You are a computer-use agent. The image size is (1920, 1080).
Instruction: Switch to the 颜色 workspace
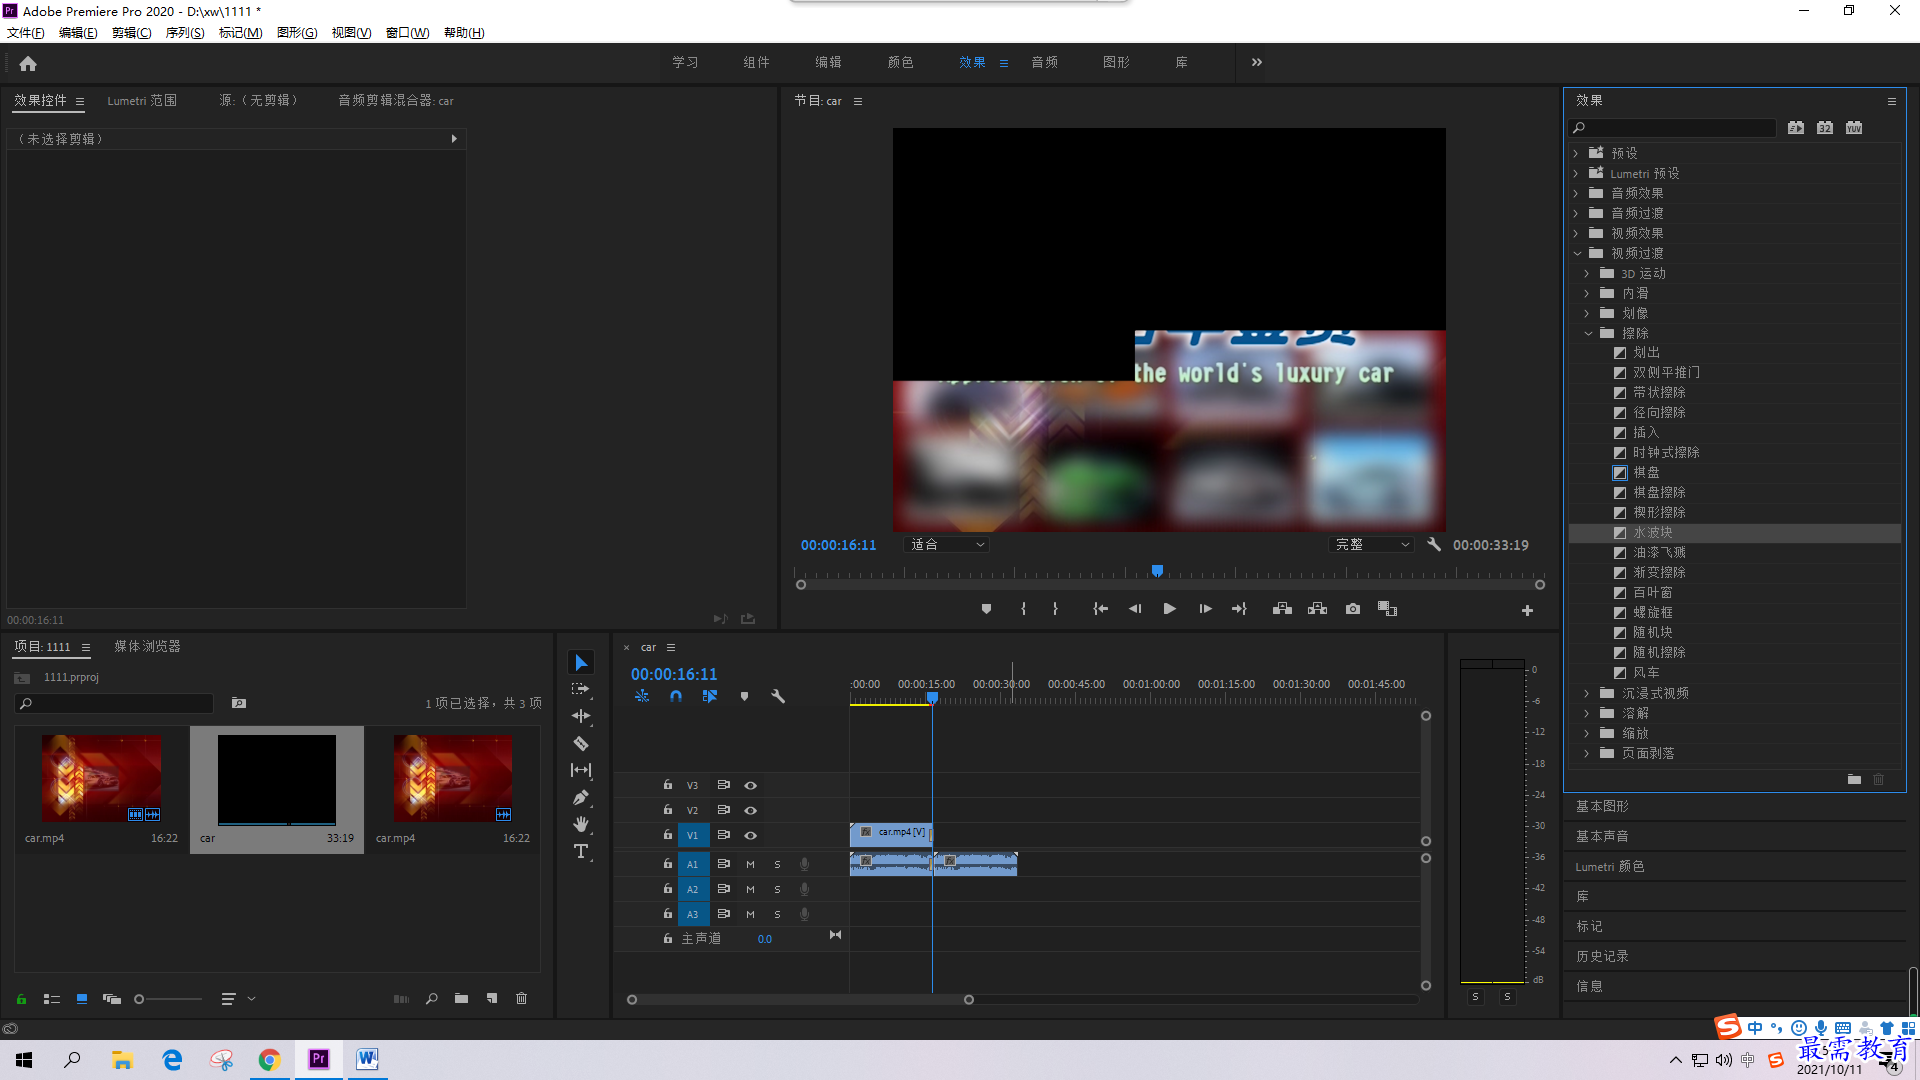(900, 62)
